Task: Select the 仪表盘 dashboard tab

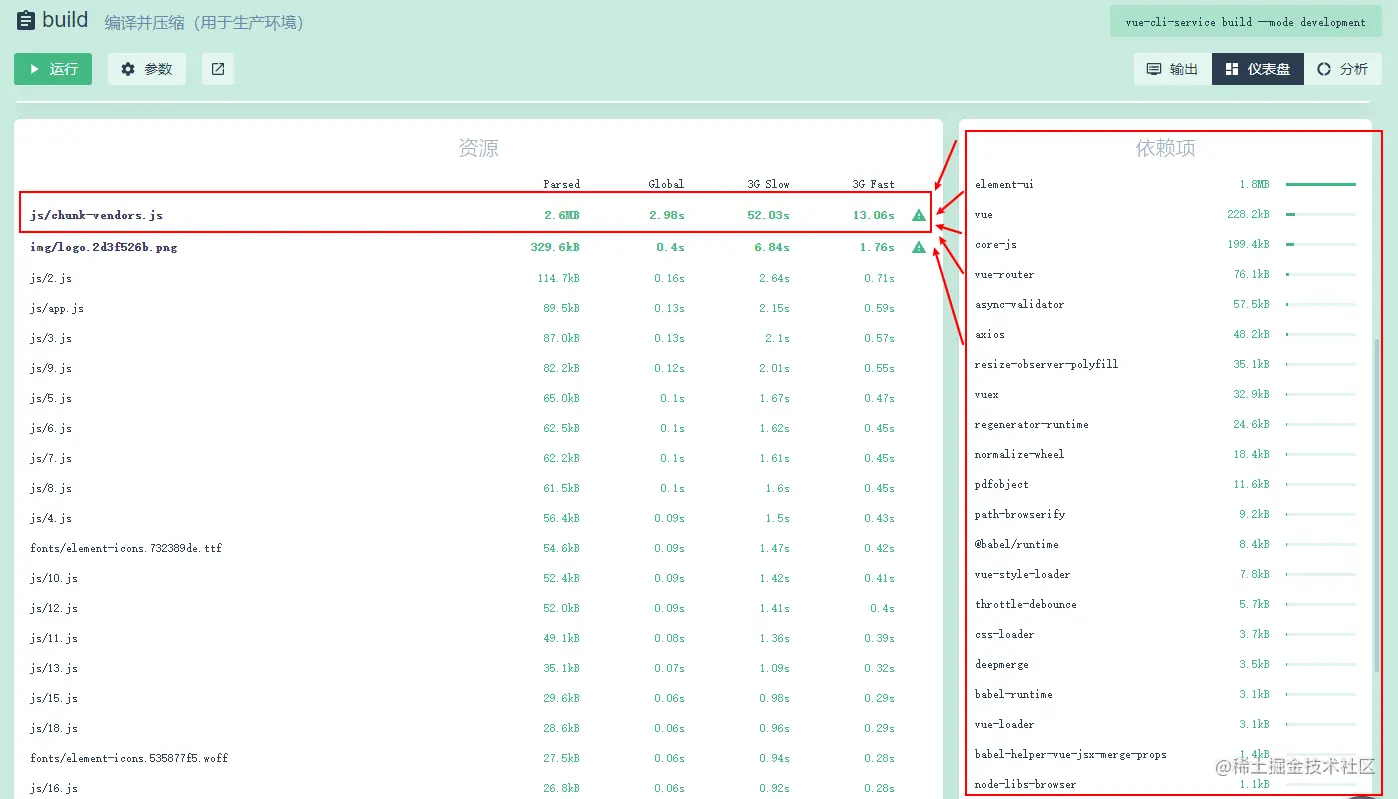Action: tap(1258, 69)
